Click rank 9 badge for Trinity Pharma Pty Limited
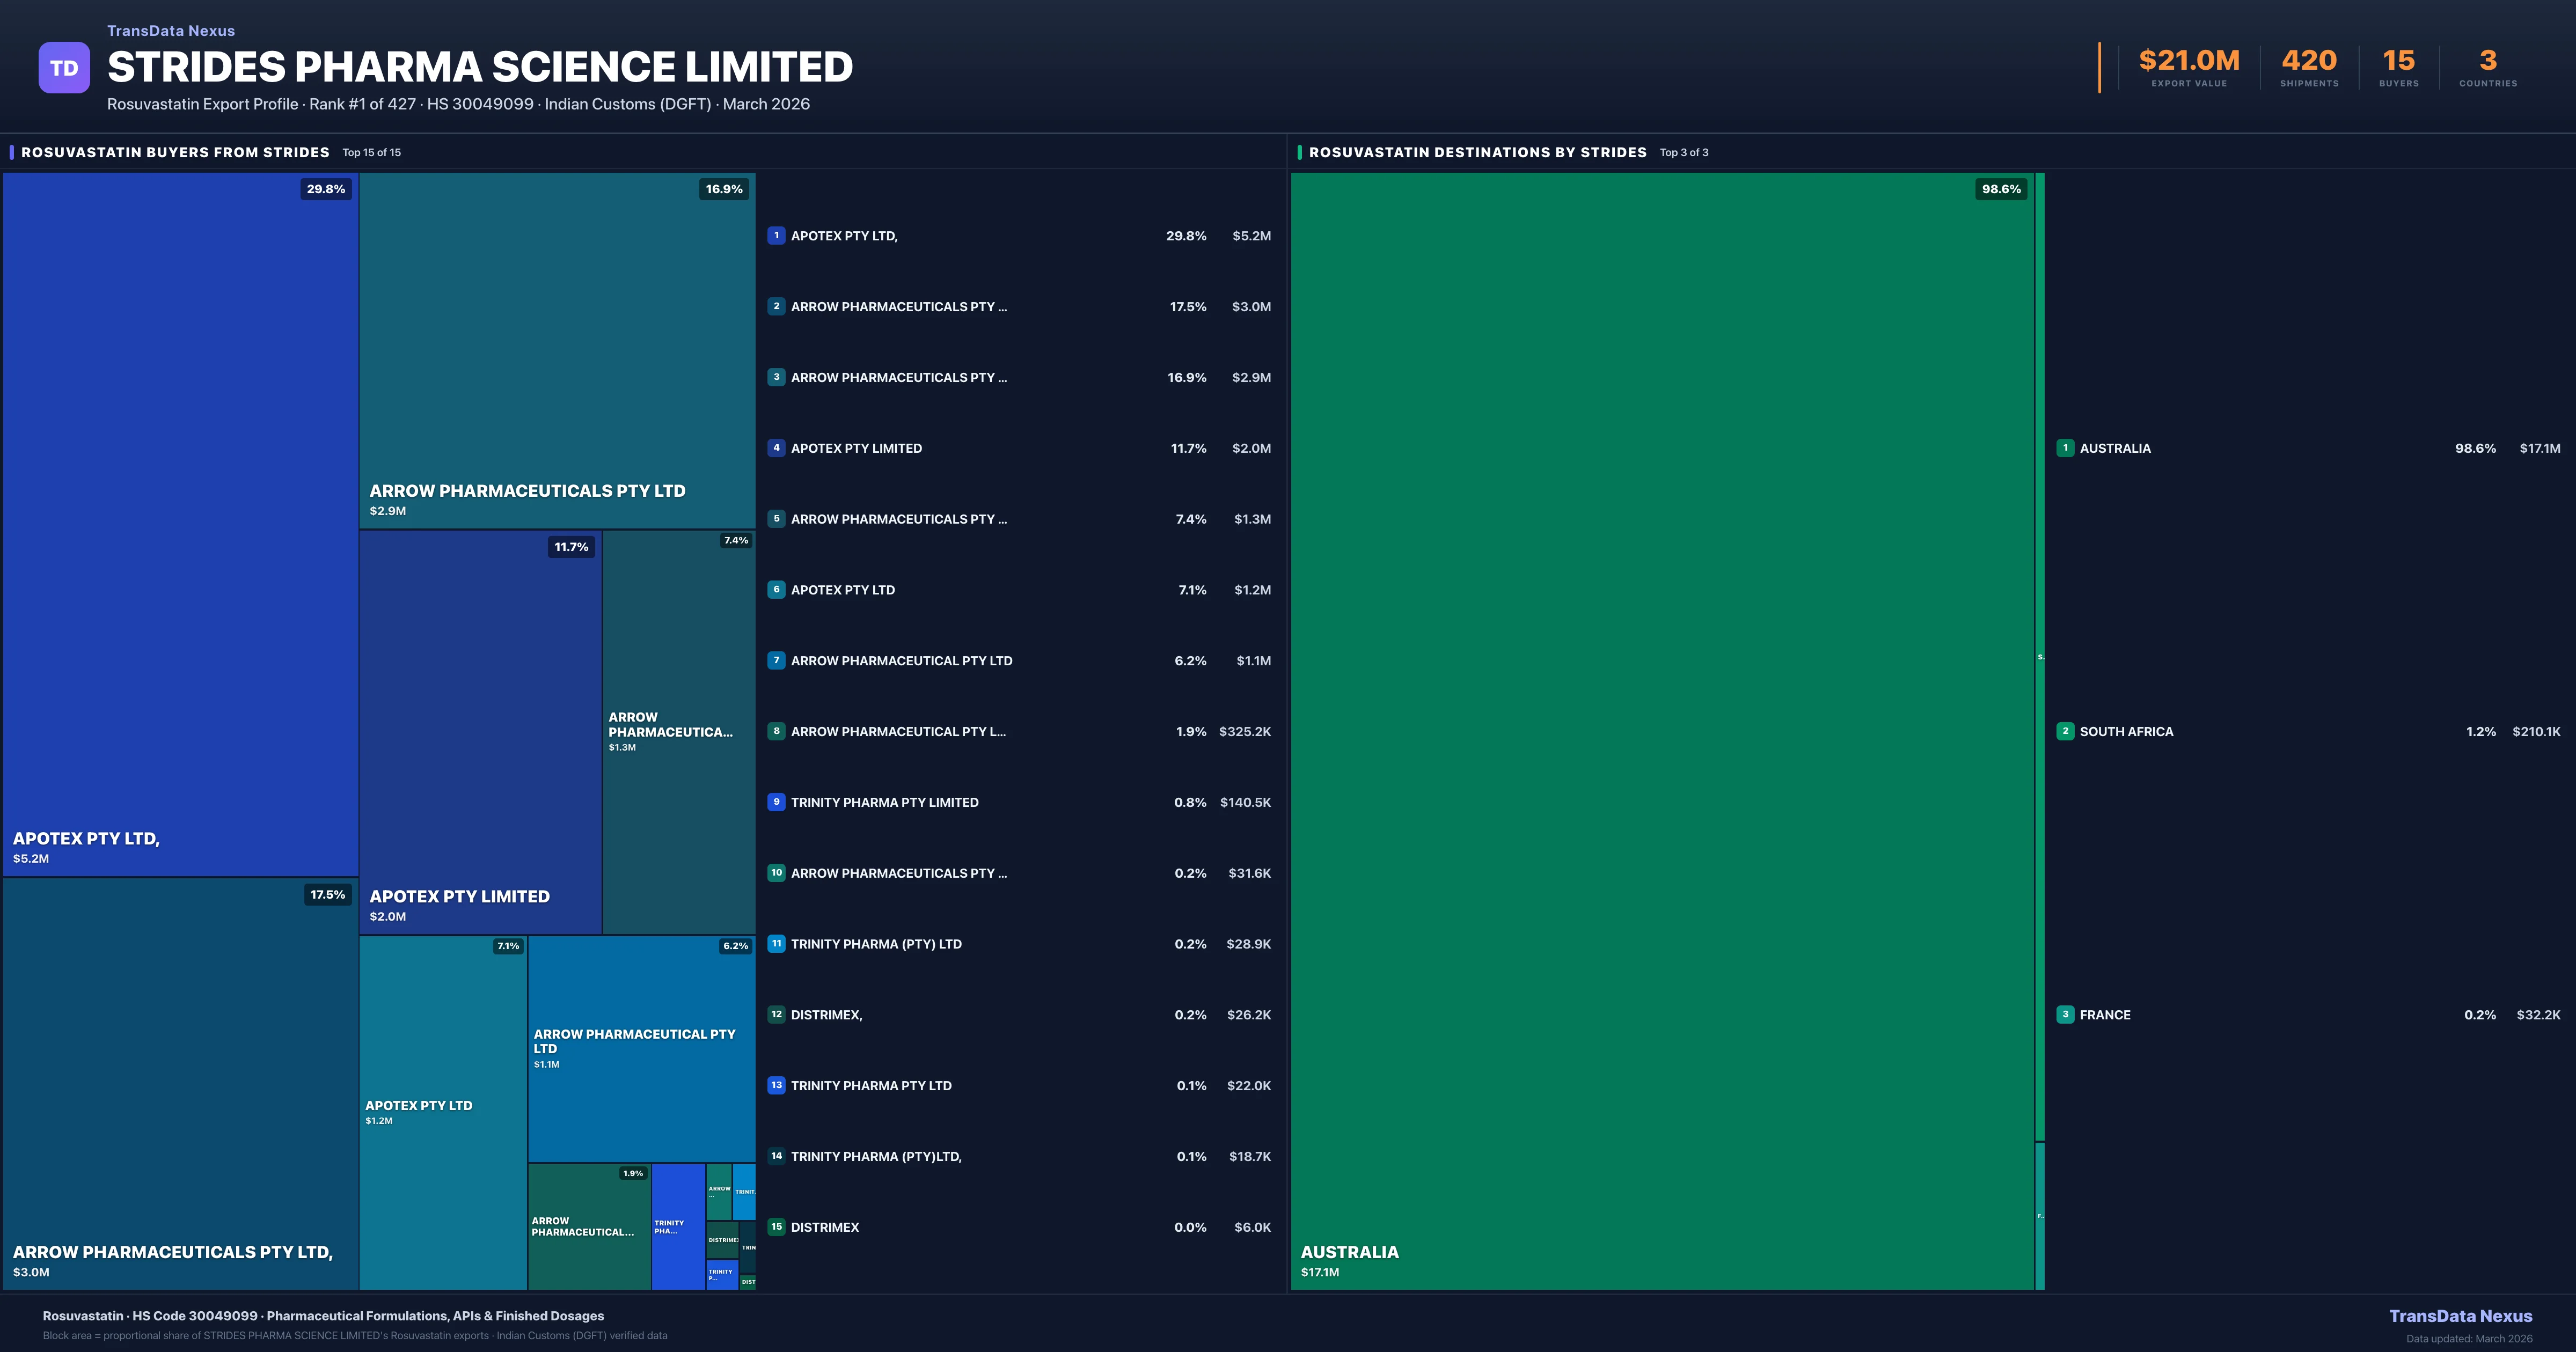This screenshot has height=1352, width=2576. click(776, 802)
